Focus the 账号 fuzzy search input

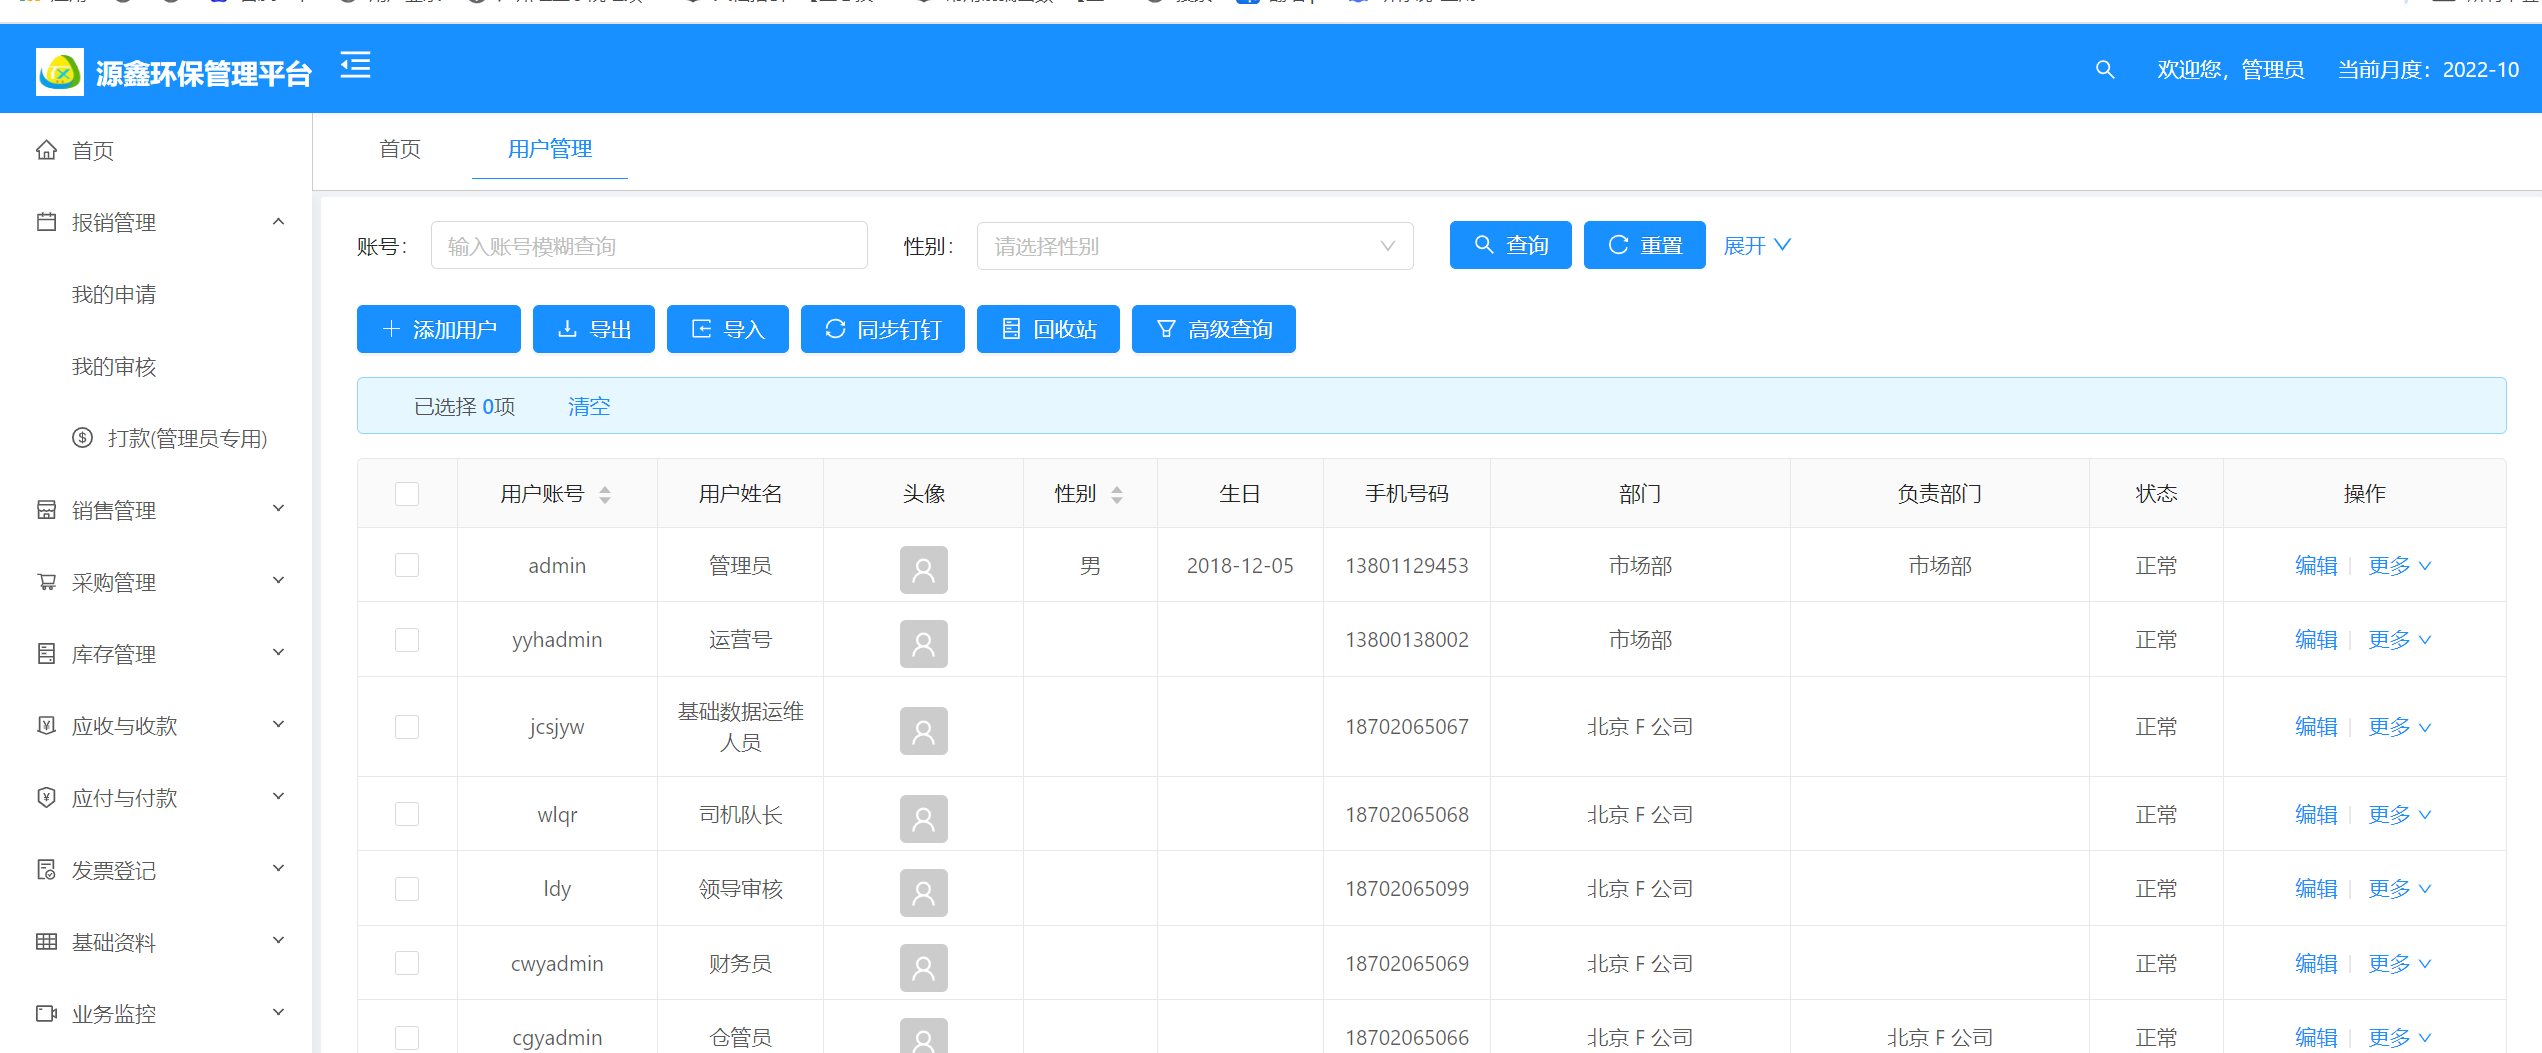click(x=649, y=246)
